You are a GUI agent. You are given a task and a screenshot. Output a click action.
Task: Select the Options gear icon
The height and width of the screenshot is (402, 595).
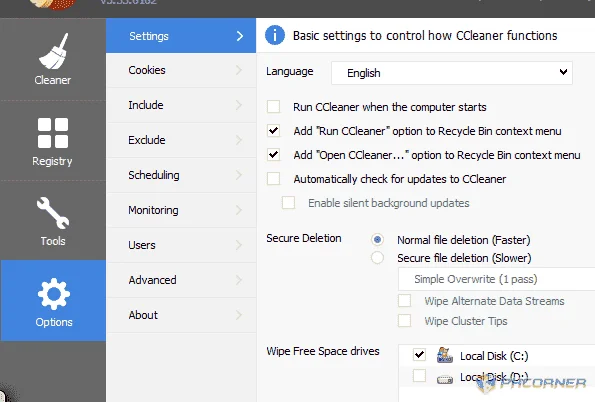pyautogui.click(x=54, y=294)
